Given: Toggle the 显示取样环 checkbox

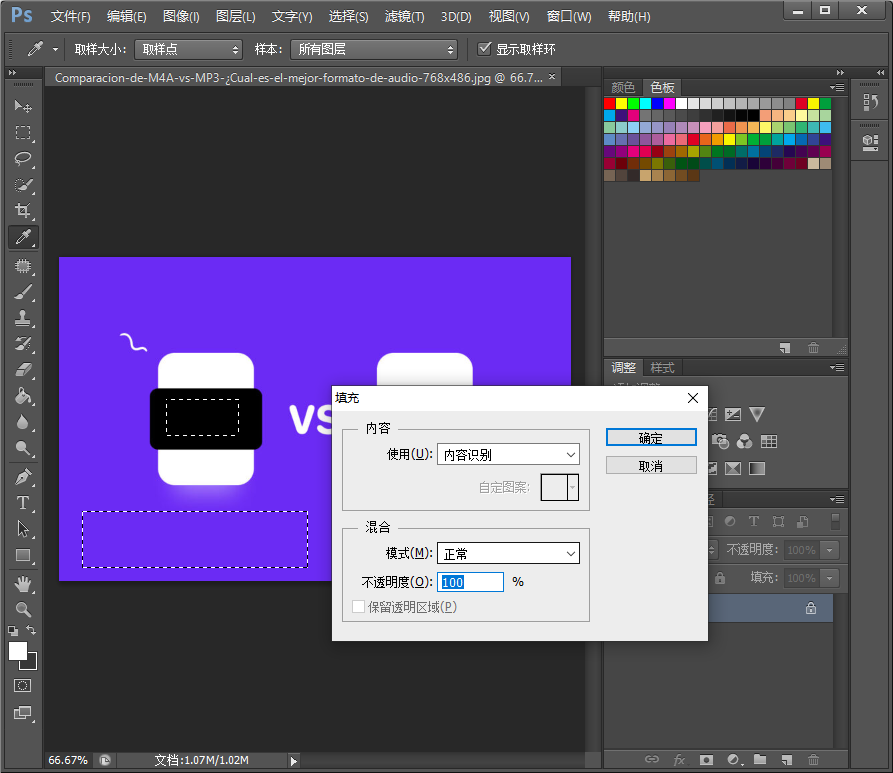Looking at the screenshot, I should (485, 49).
